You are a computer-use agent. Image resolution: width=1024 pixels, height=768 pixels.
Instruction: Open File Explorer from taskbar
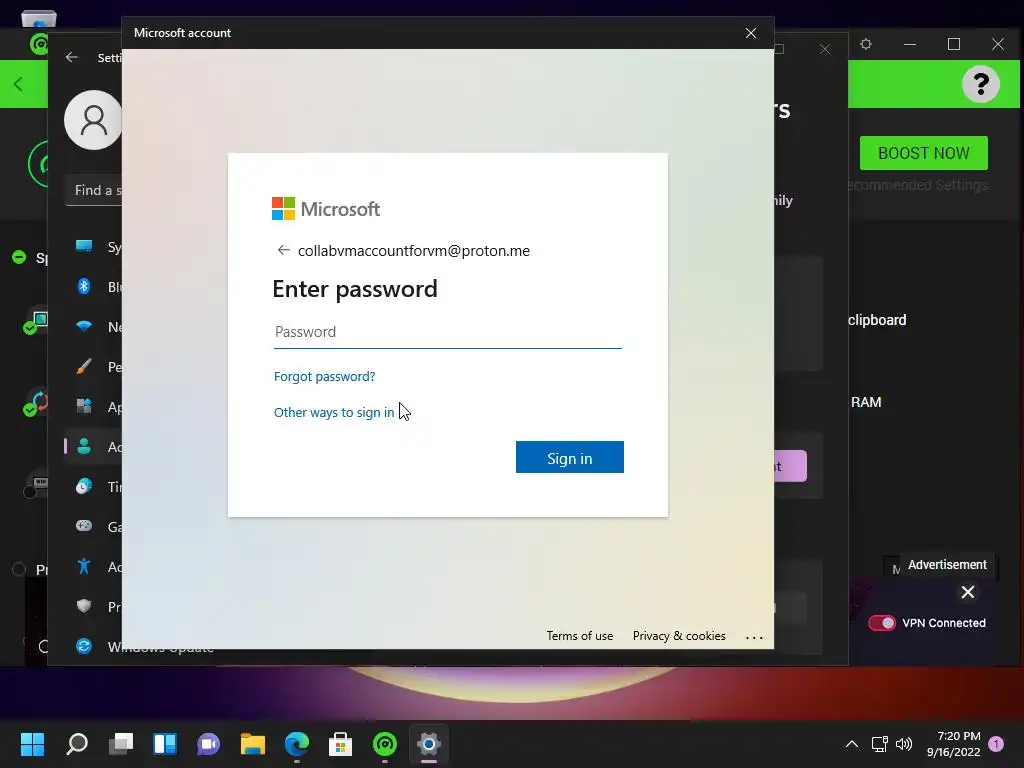(253, 744)
